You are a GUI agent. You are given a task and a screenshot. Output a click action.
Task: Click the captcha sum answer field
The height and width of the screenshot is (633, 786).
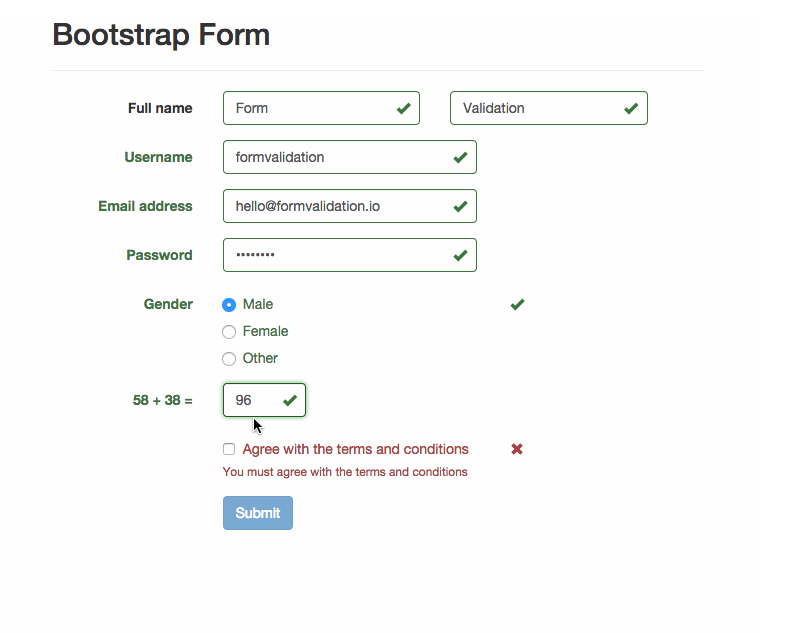pyautogui.click(x=252, y=400)
